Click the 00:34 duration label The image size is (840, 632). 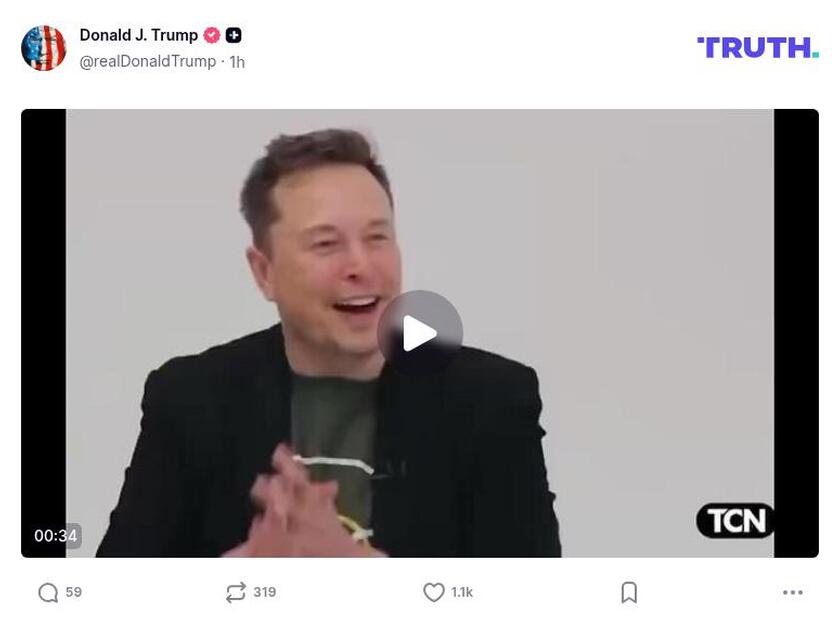(56, 536)
